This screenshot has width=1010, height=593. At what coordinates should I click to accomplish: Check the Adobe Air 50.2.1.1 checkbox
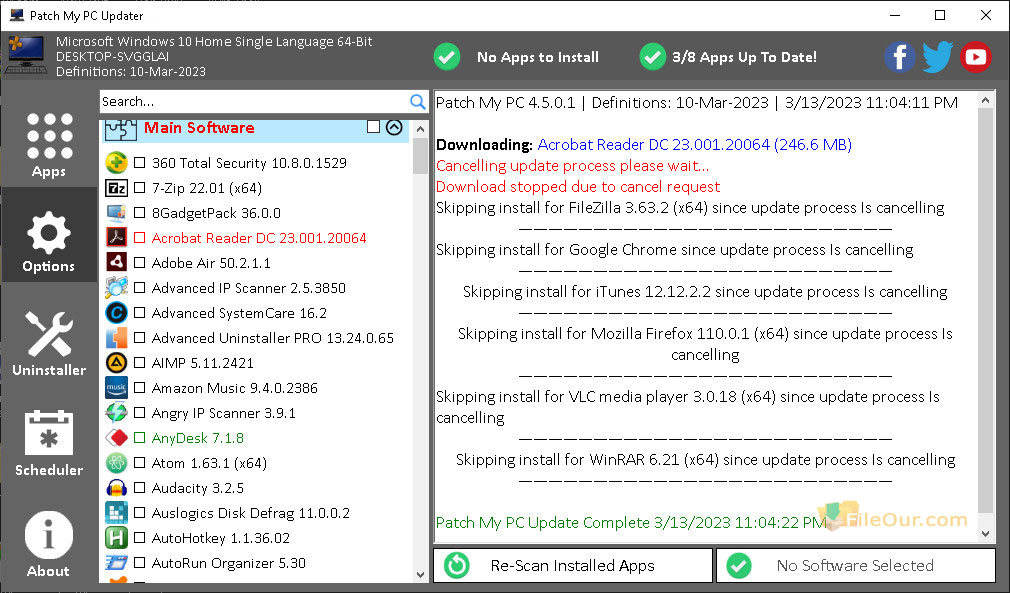coord(139,263)
